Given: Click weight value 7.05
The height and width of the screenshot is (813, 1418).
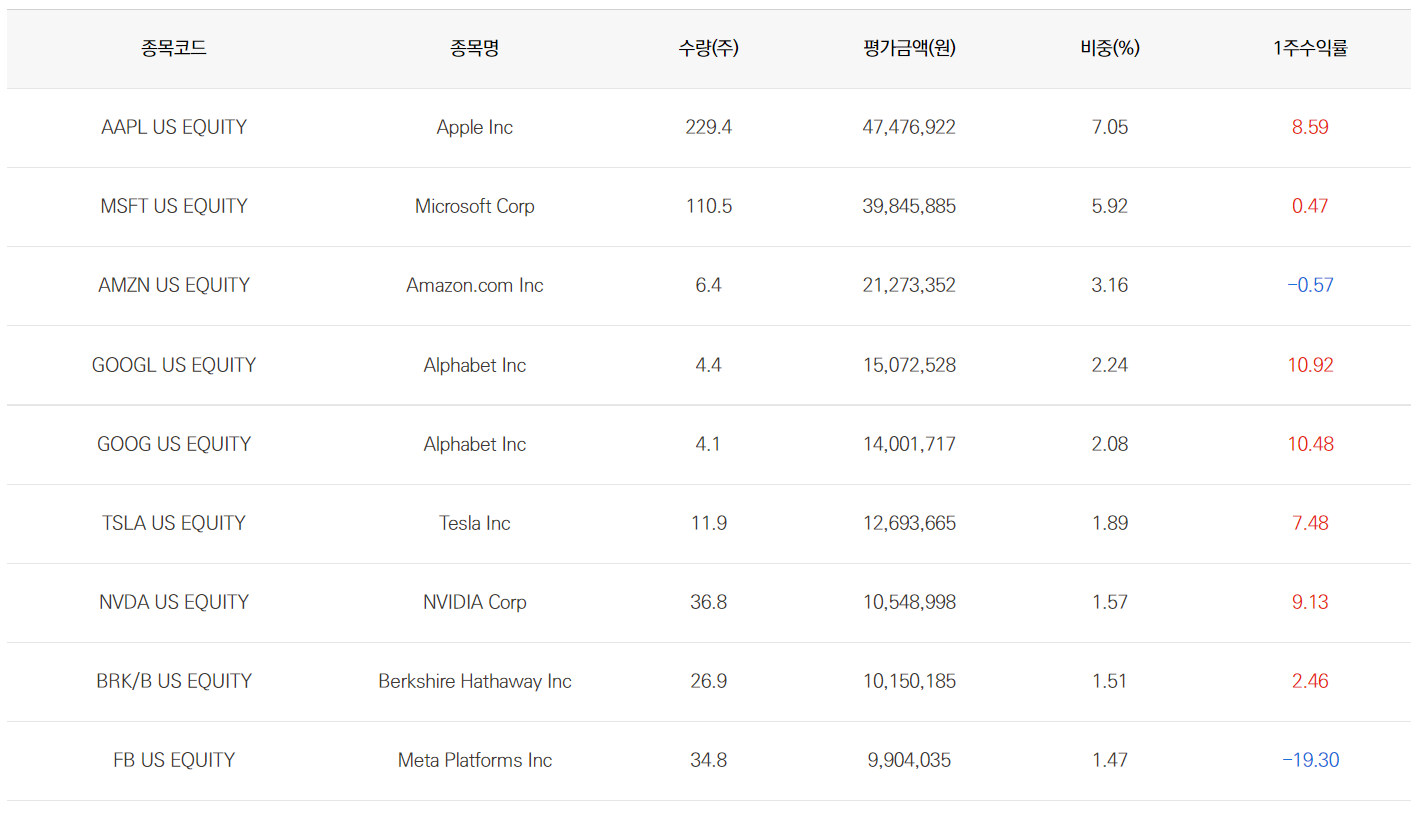Looking at the screenshot, I should pos(1110,127).
